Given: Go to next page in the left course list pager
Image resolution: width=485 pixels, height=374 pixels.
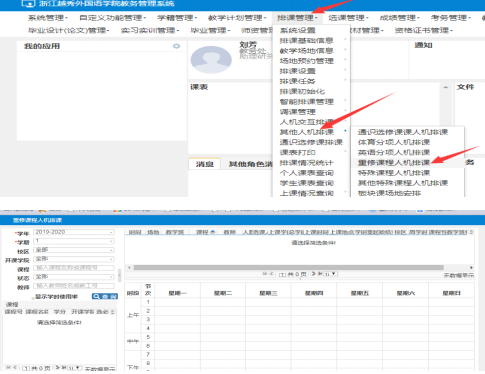Looking at the screenshot, I should tap(57, 367).
